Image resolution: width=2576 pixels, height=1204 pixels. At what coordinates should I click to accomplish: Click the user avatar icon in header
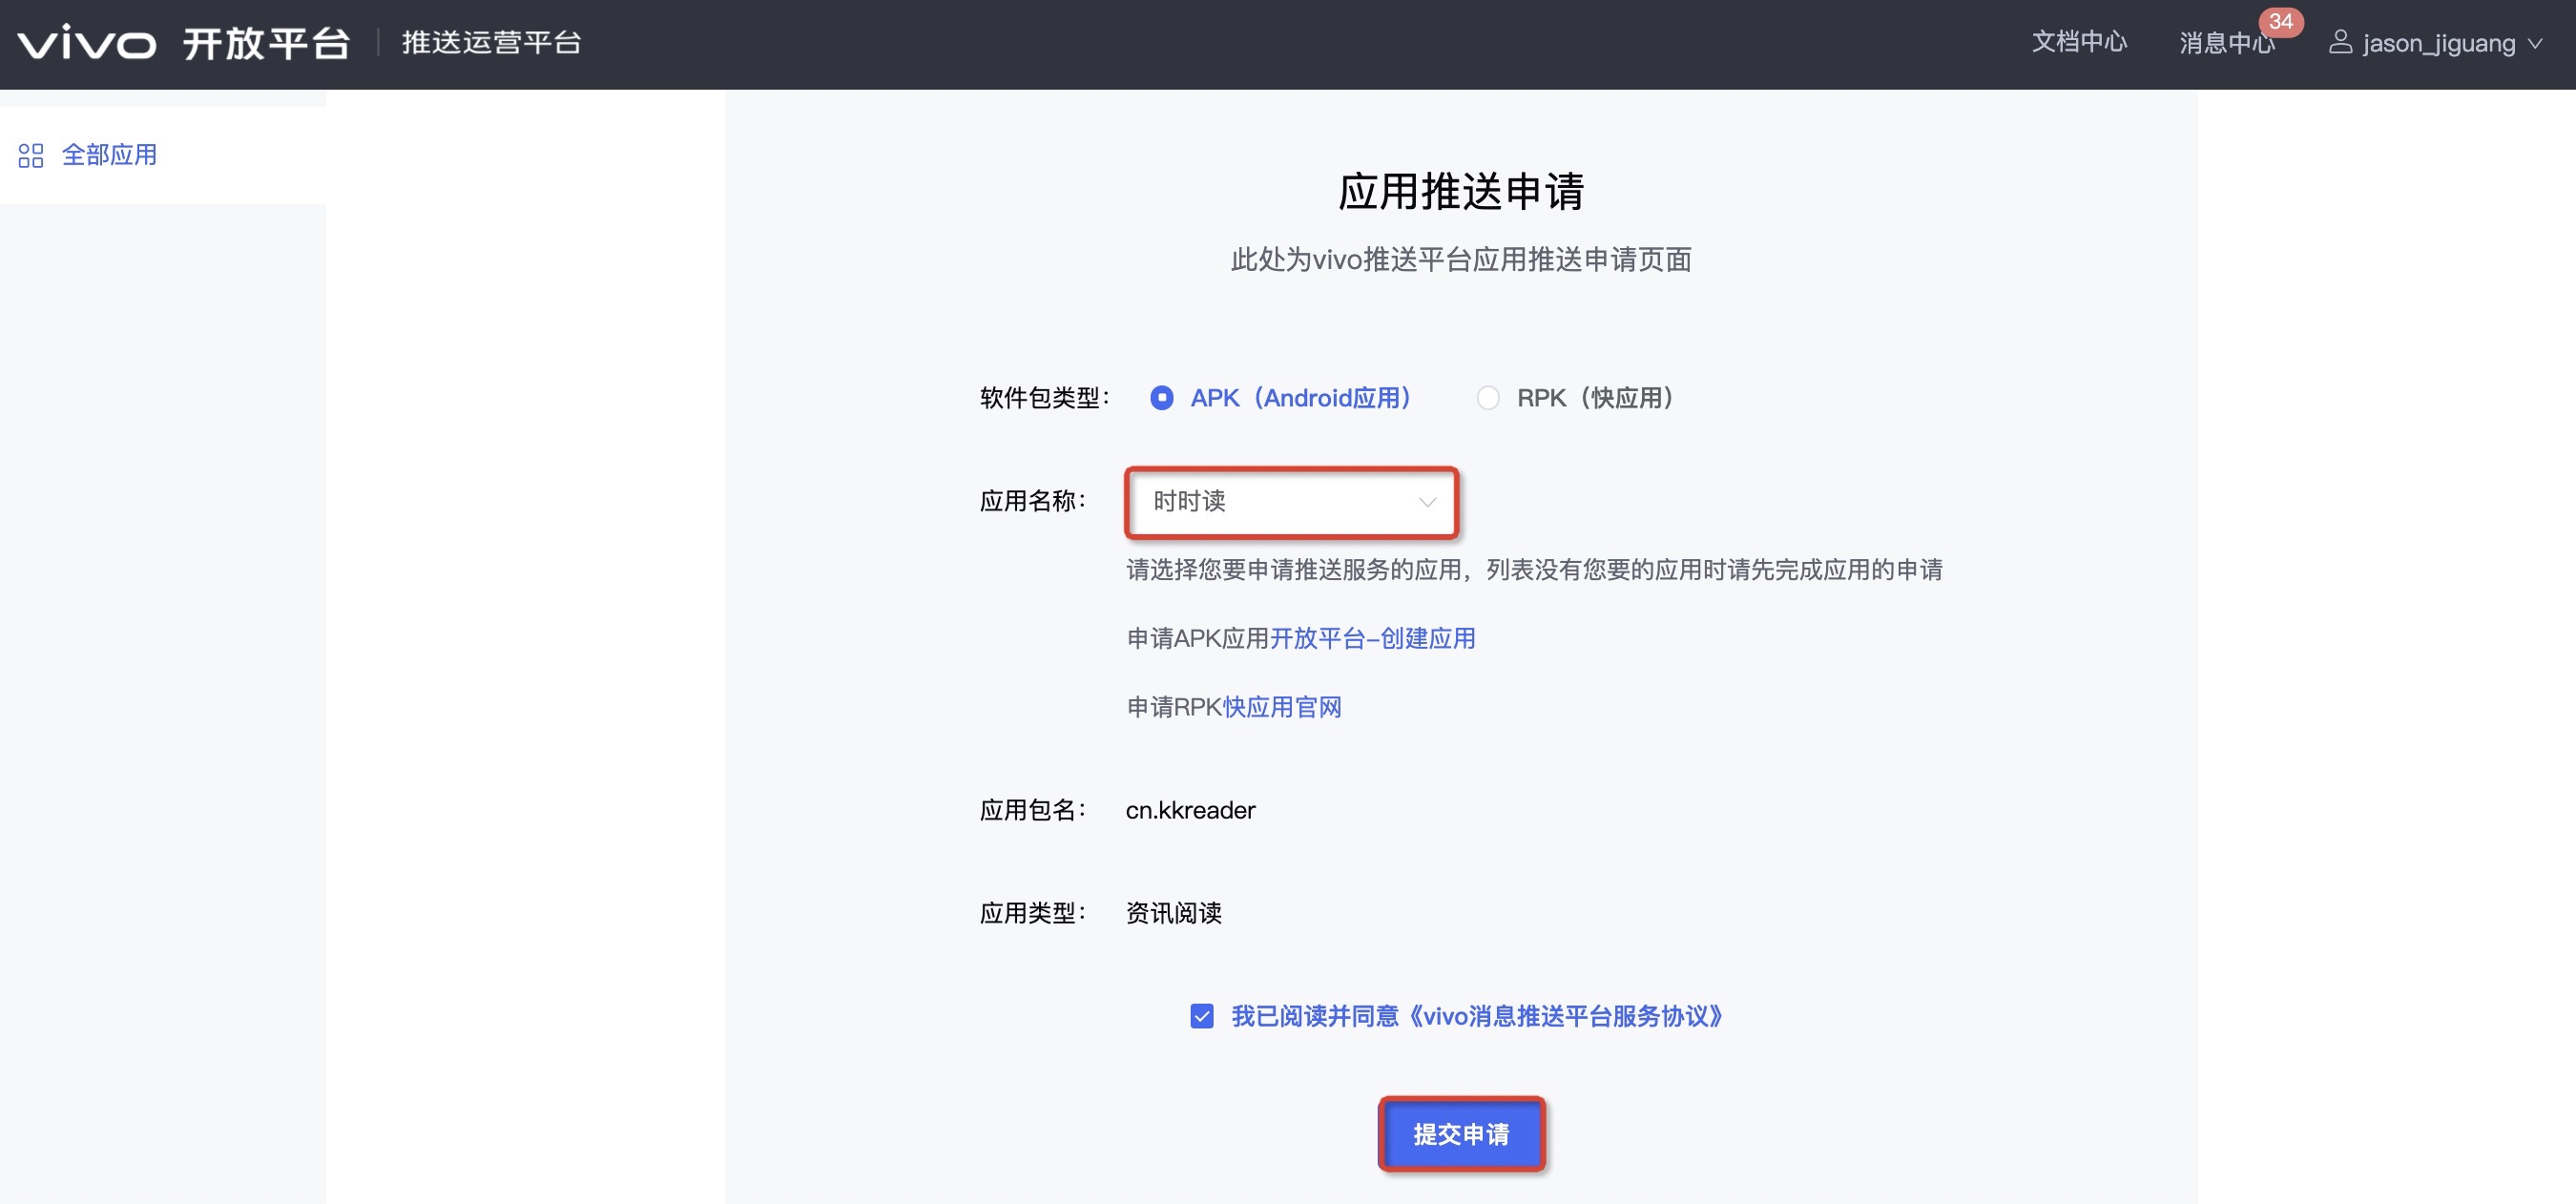coord(2340,42)
